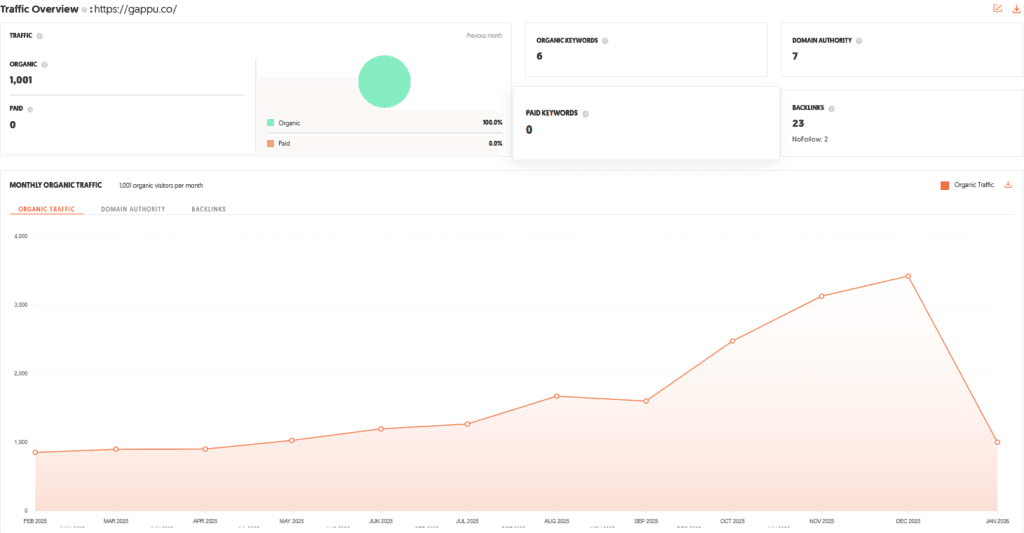Click info icon next to DOMAIN AUTHORITY
The width and height of the screenshot is (1024, 533).
pos(859,41)
